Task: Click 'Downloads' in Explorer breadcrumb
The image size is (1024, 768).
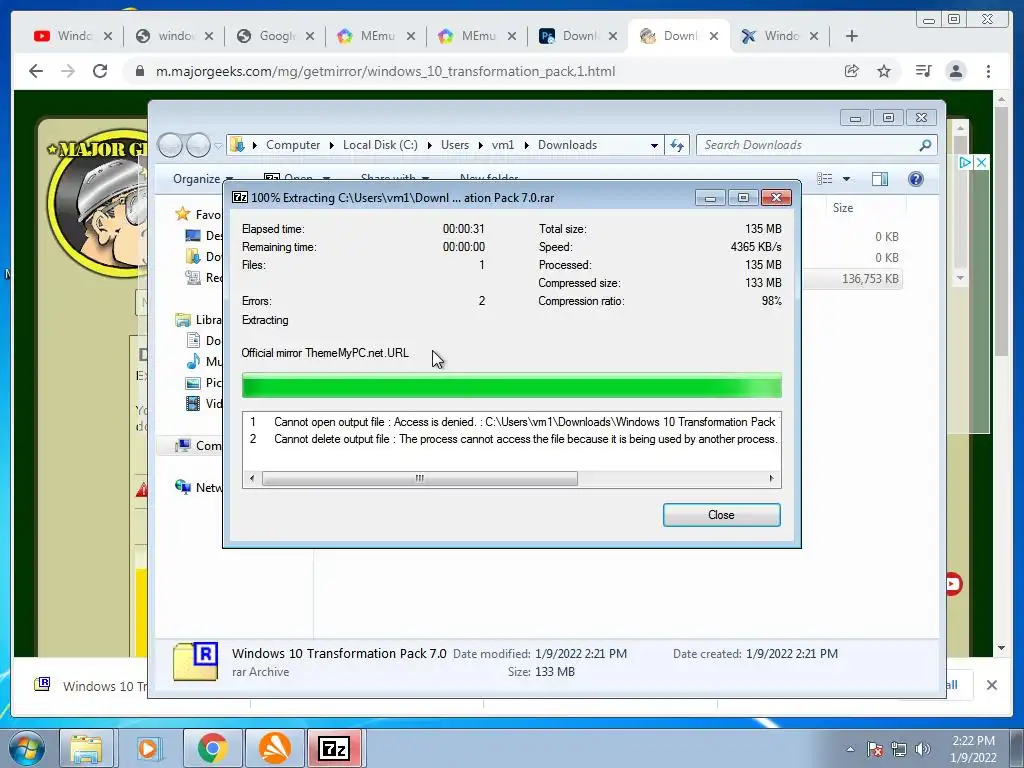Action: (x=567, y=145)
